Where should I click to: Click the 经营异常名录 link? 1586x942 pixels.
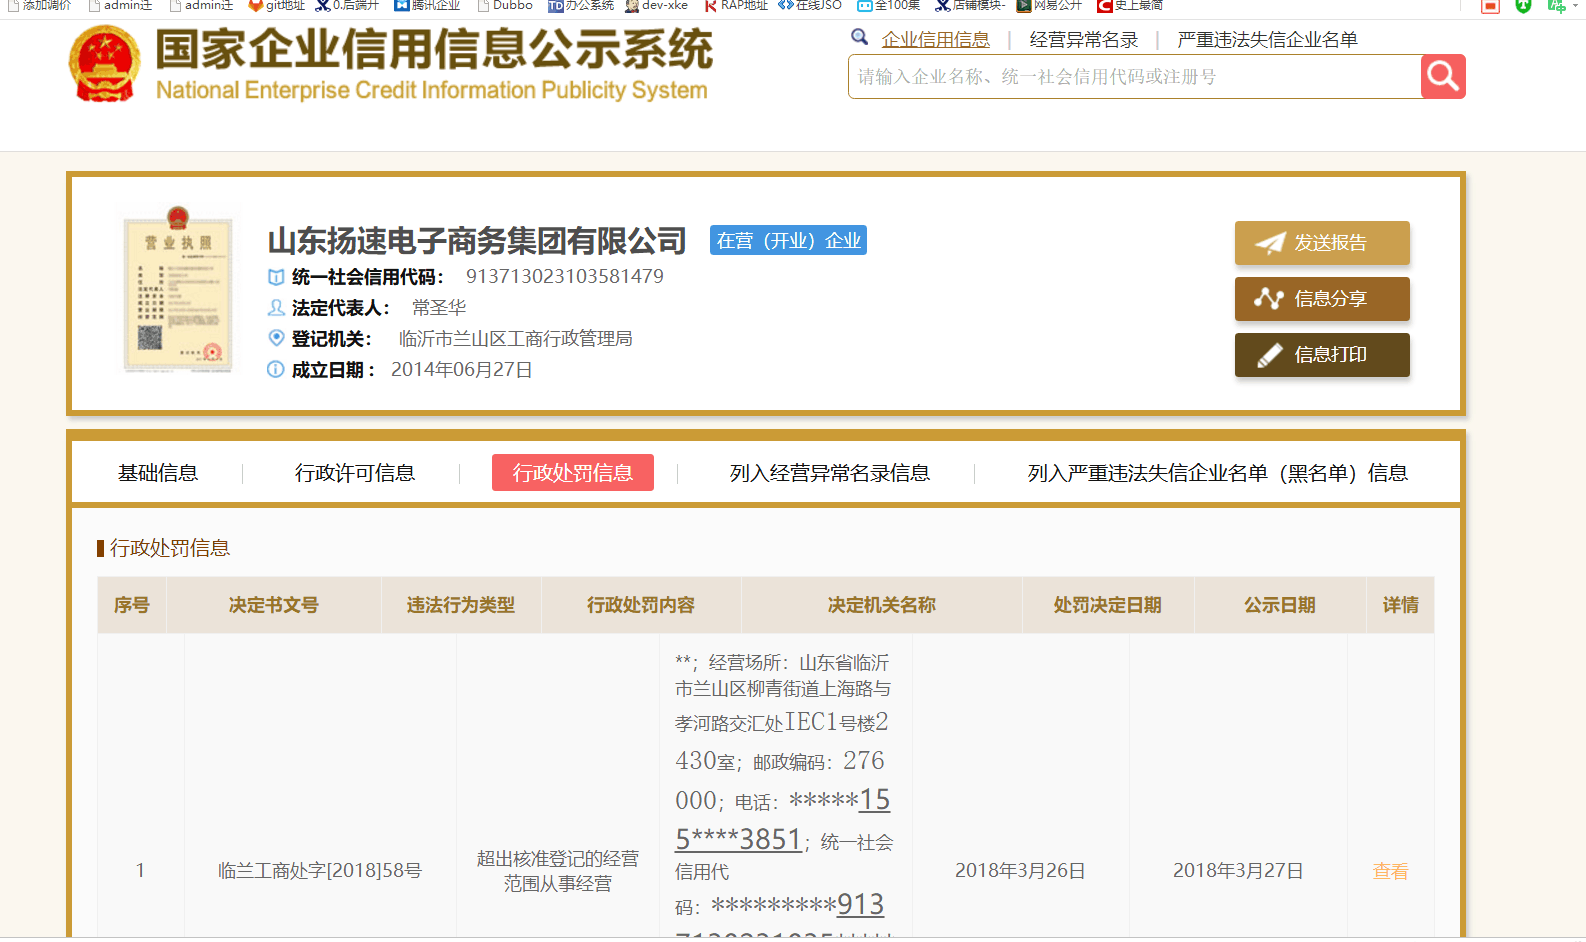pos(1083,40)
